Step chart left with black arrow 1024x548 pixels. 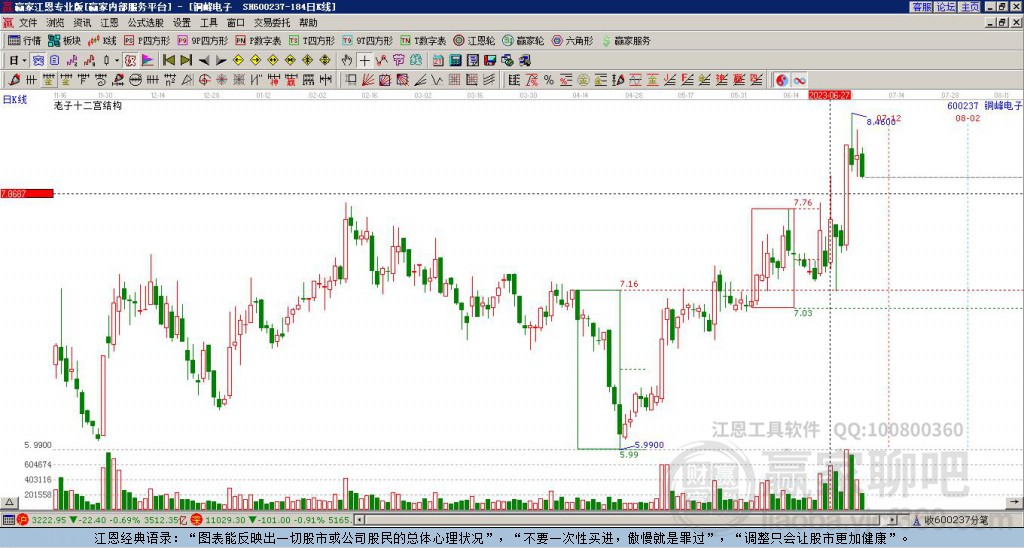click(204, 61)
